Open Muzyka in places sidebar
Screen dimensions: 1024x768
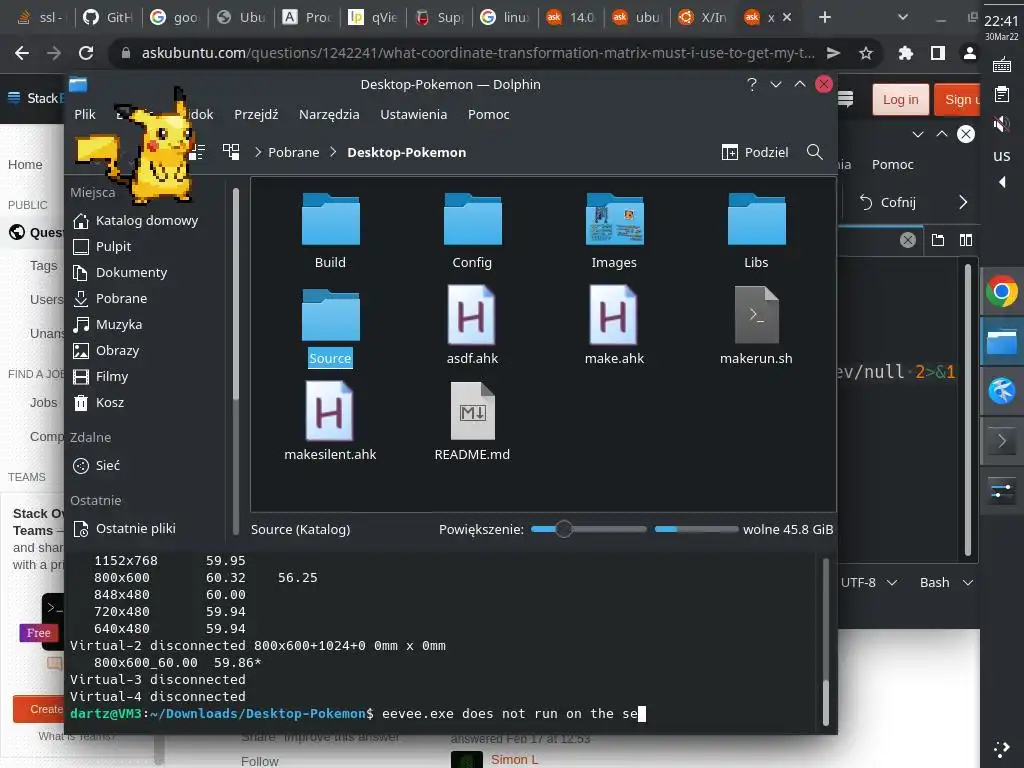(107, 325)
